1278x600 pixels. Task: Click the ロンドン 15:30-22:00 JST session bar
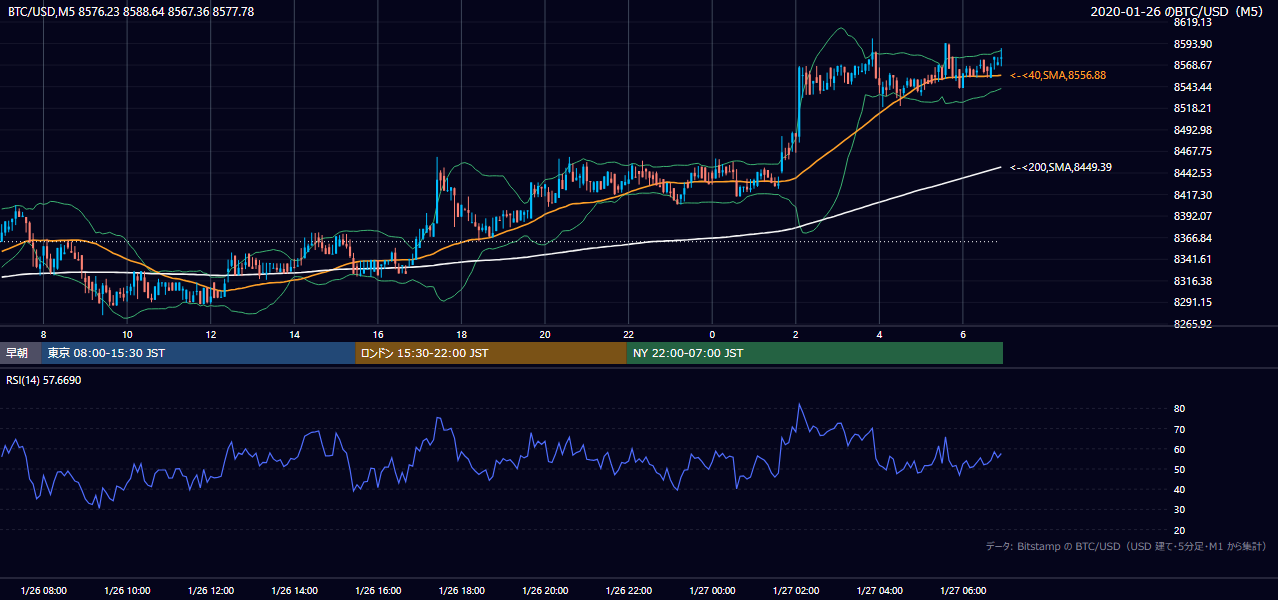coord(491,353)
